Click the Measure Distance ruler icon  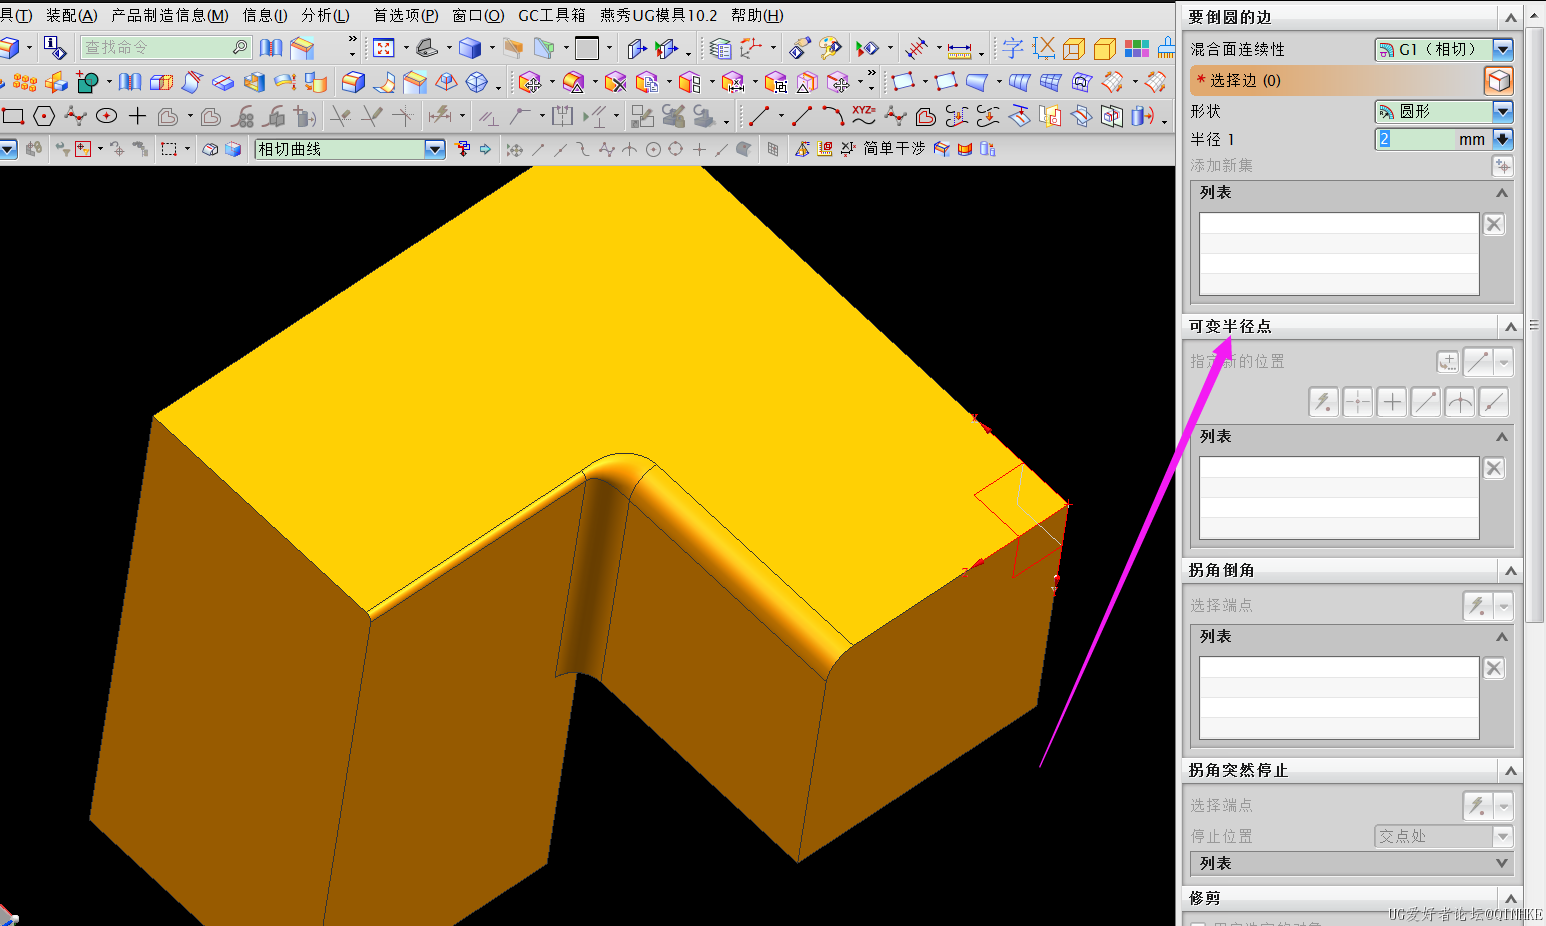pos(959,49)
